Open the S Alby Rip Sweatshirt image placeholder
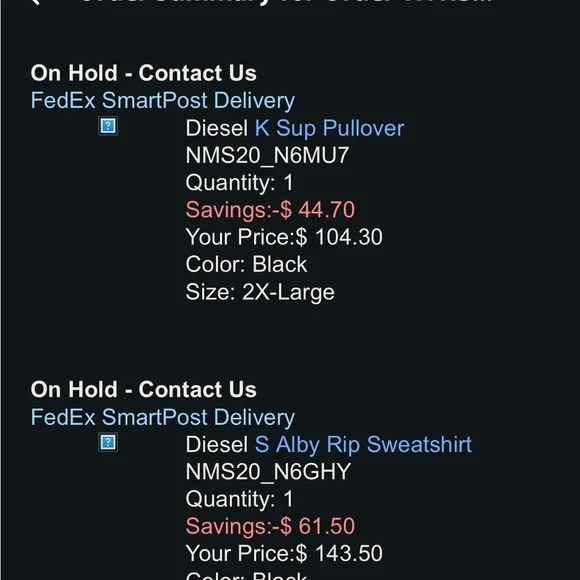The height and width of the screenshot is (580, 580). pos(108,442)
